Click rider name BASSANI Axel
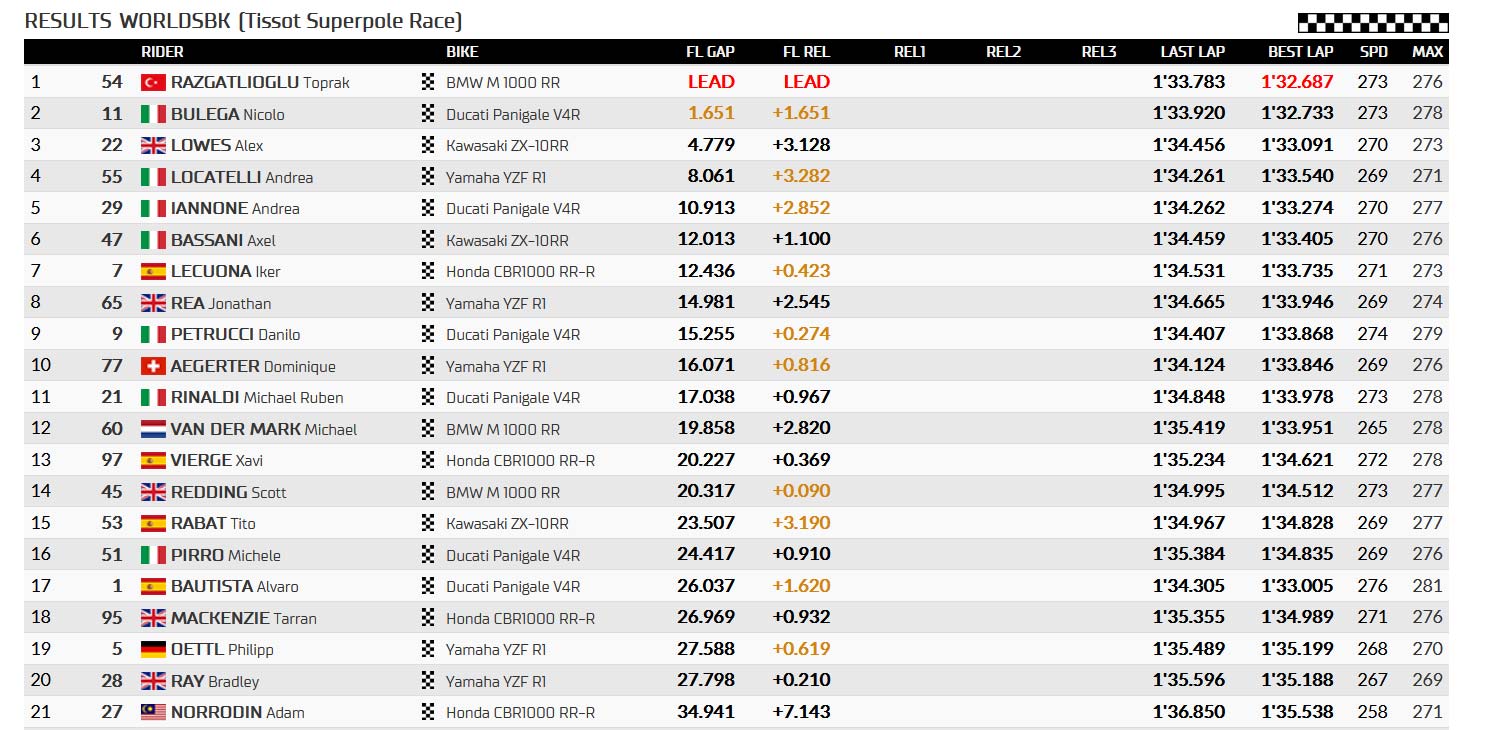The height and width of the screenshot is (730, 1492). click(x=223, y=240)
